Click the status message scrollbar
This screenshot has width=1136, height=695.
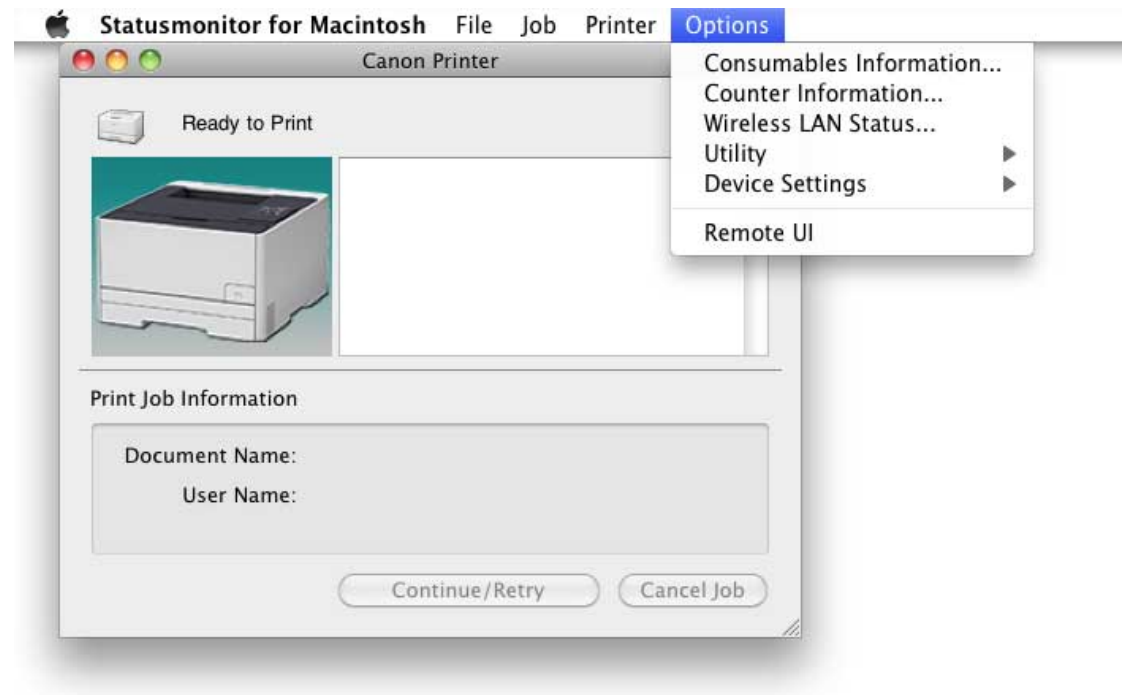pyautogui.click(x=756, y=305)
